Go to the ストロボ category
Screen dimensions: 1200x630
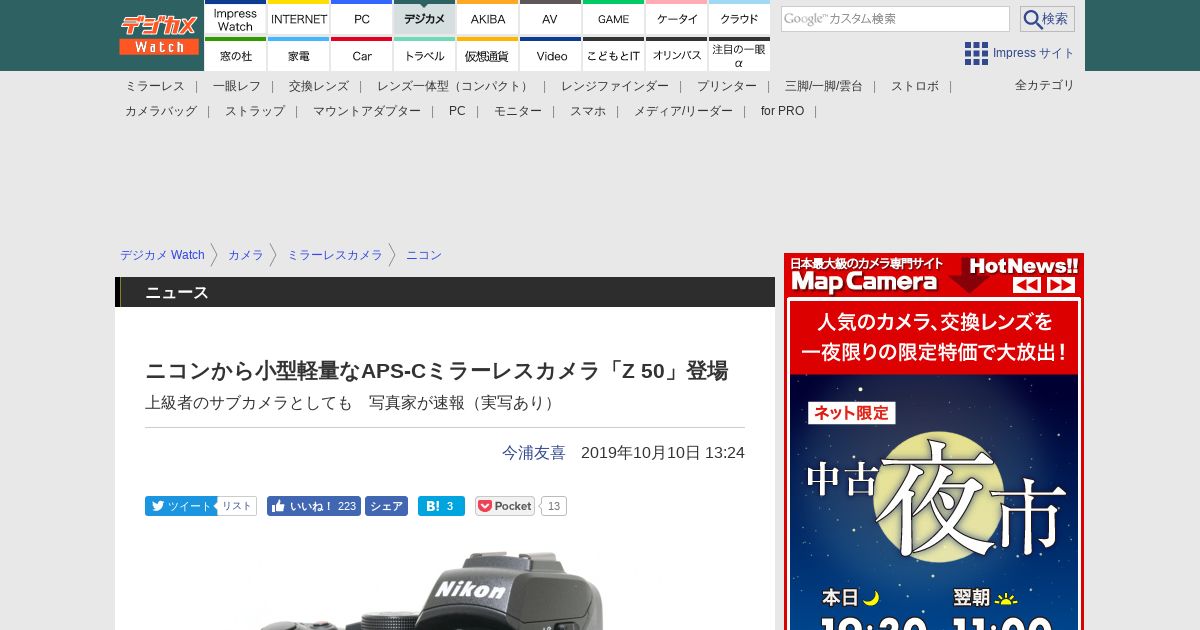click(915, 86)
